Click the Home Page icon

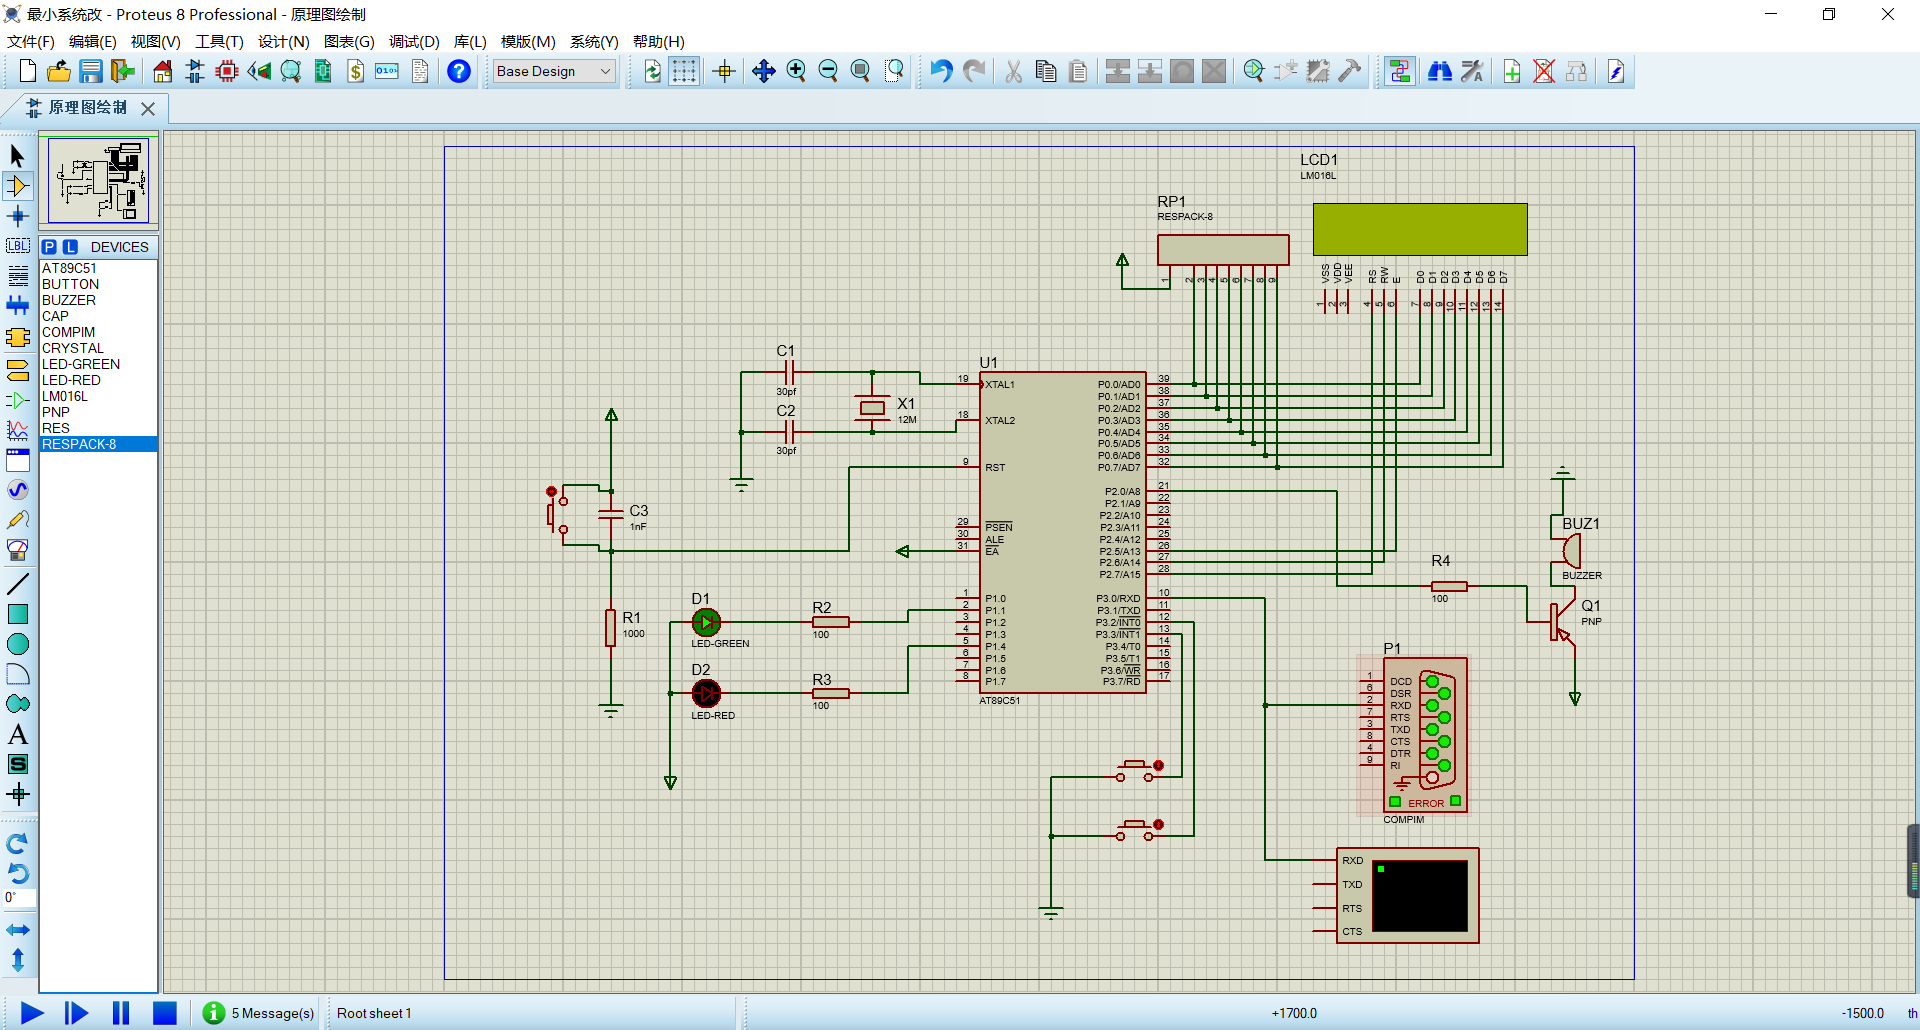(x=163, y=71)
